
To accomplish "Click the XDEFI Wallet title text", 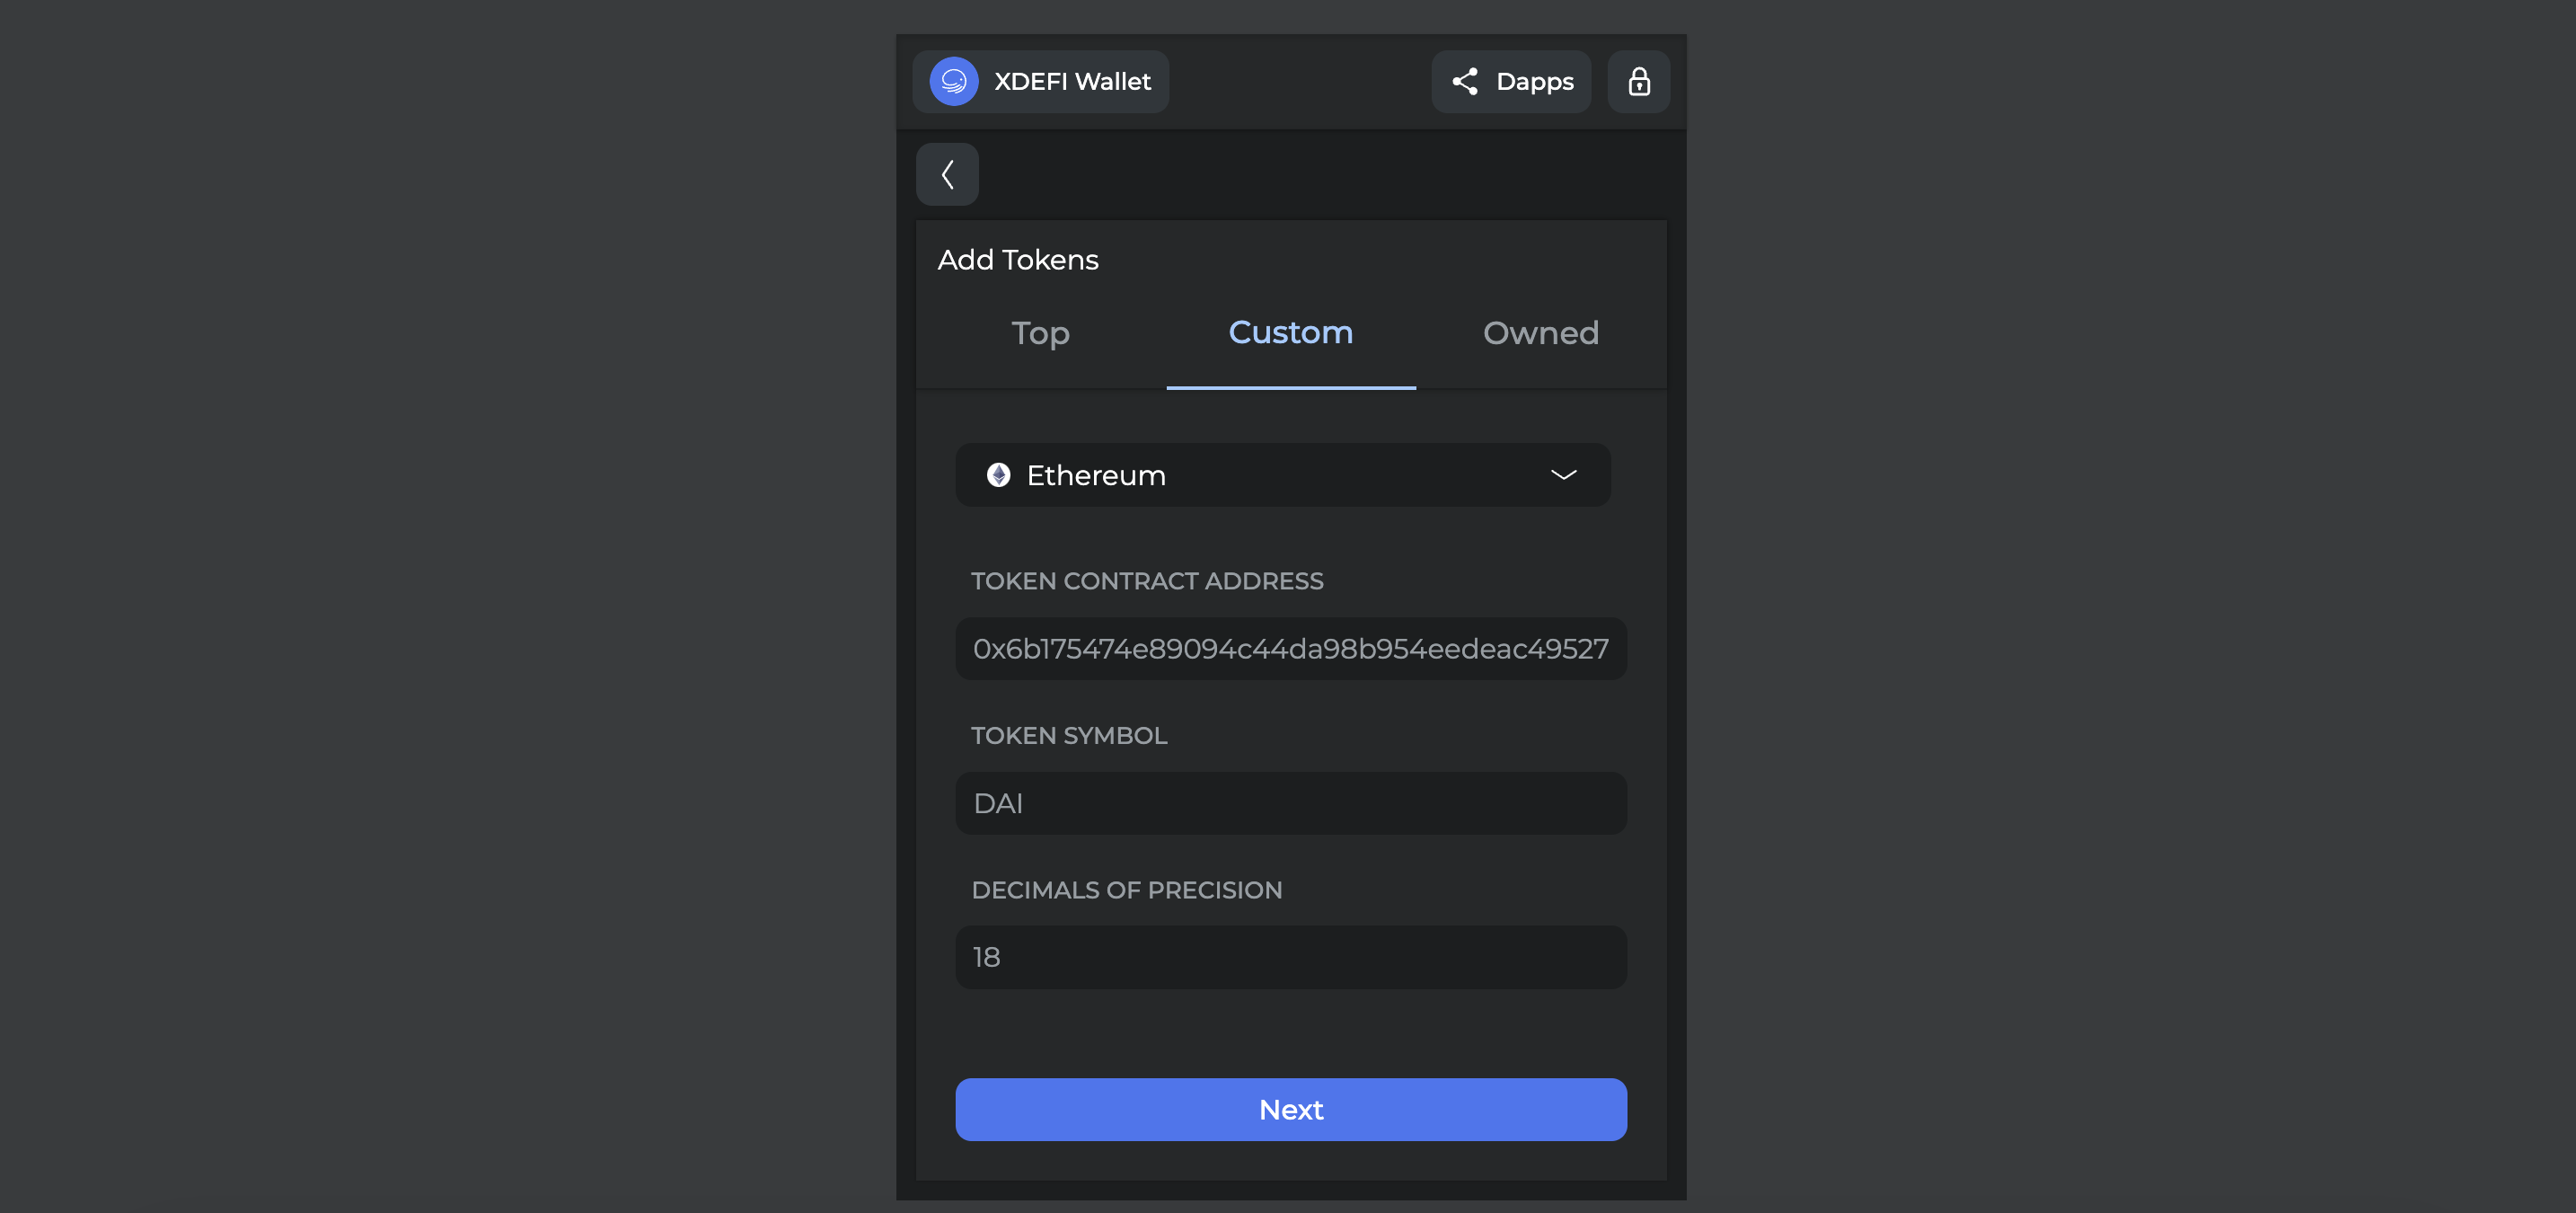I will [x=1072, y=81].
